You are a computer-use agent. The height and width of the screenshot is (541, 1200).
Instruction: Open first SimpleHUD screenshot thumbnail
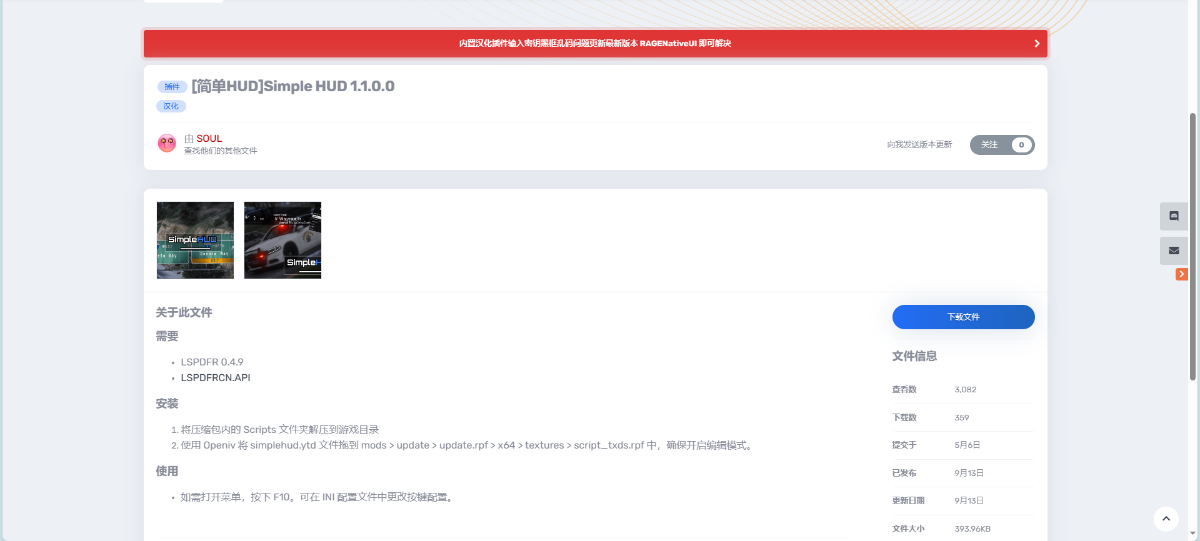(195, 240)
